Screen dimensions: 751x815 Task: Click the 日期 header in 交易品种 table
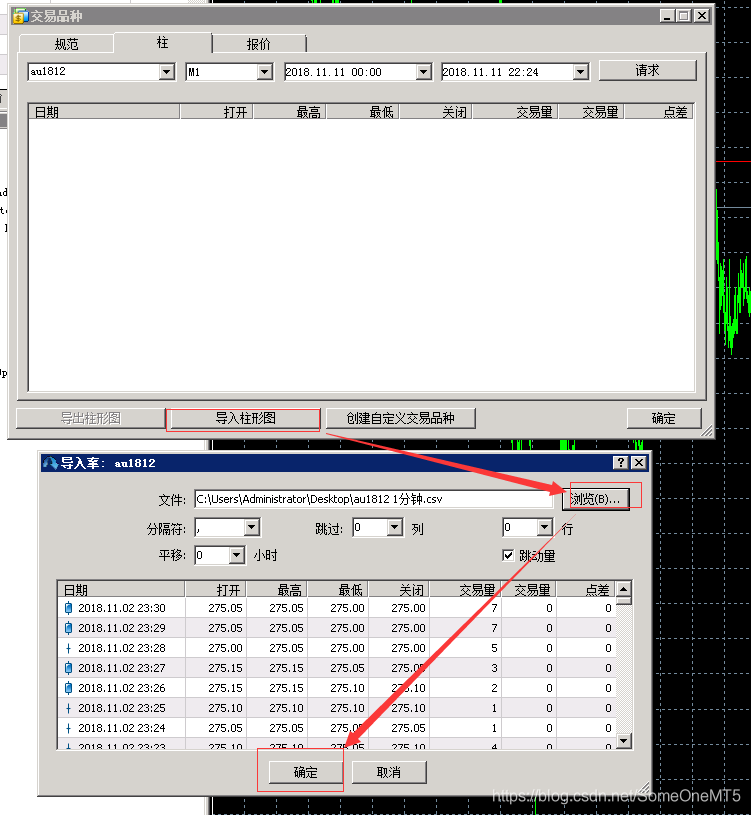104,112
